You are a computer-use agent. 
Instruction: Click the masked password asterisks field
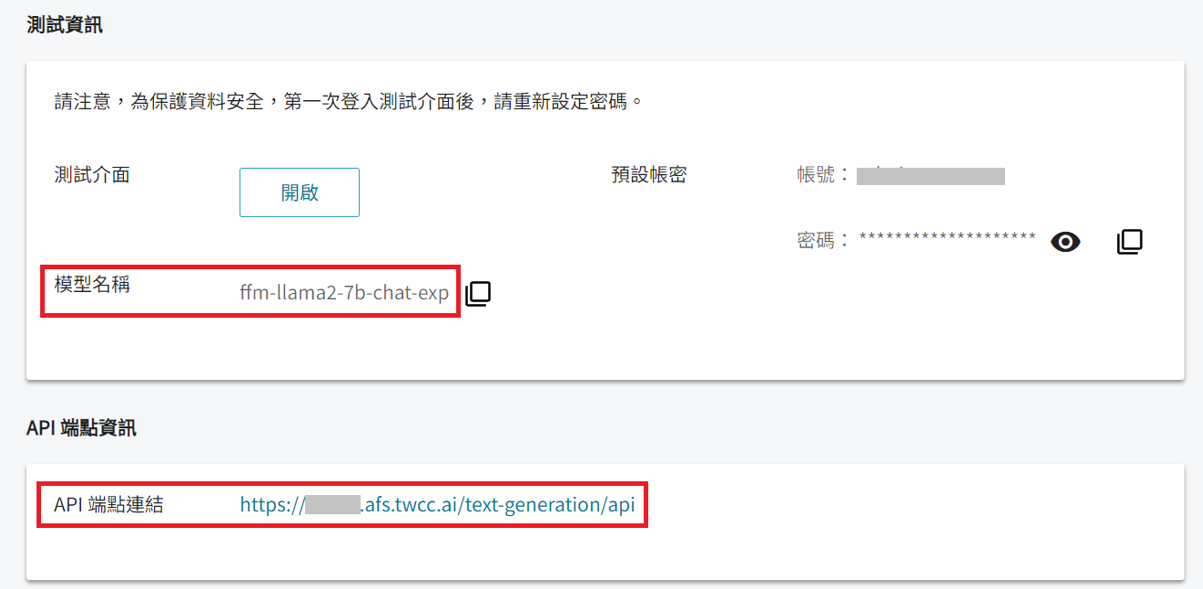coord(947,240)
